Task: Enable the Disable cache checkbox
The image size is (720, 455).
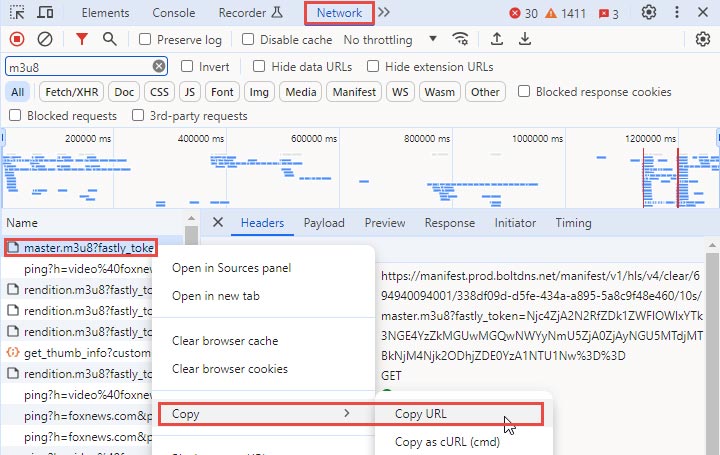Action: (248, 39)
